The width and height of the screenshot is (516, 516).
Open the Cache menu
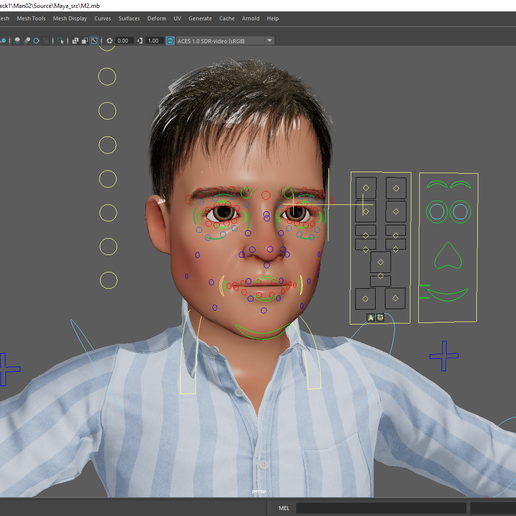(227, 19)
